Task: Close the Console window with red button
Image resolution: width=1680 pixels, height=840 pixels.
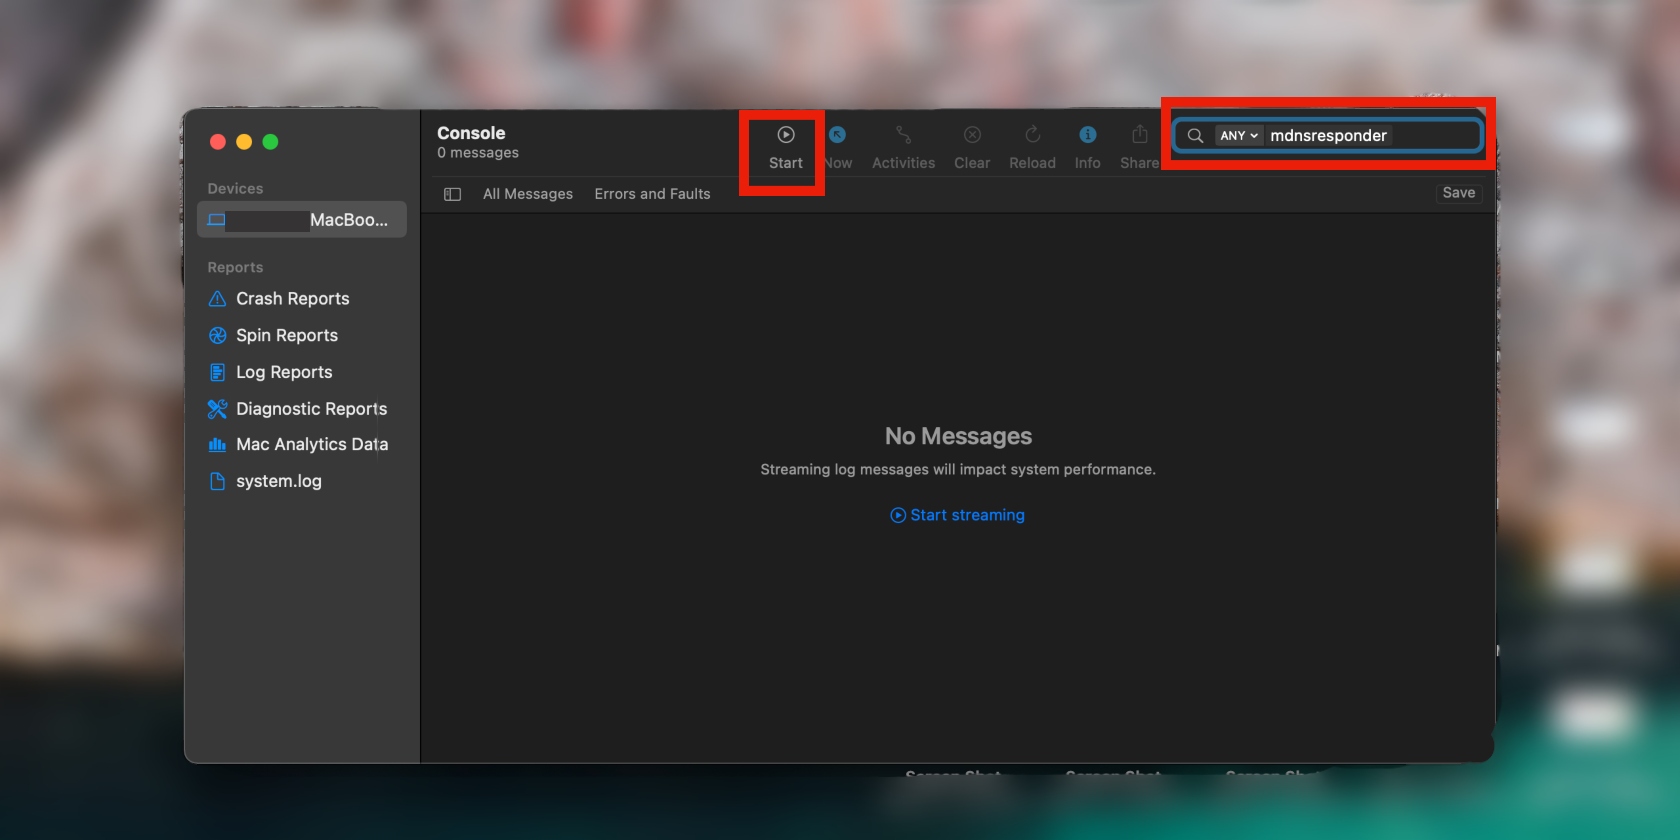Action: pos(218,142)
